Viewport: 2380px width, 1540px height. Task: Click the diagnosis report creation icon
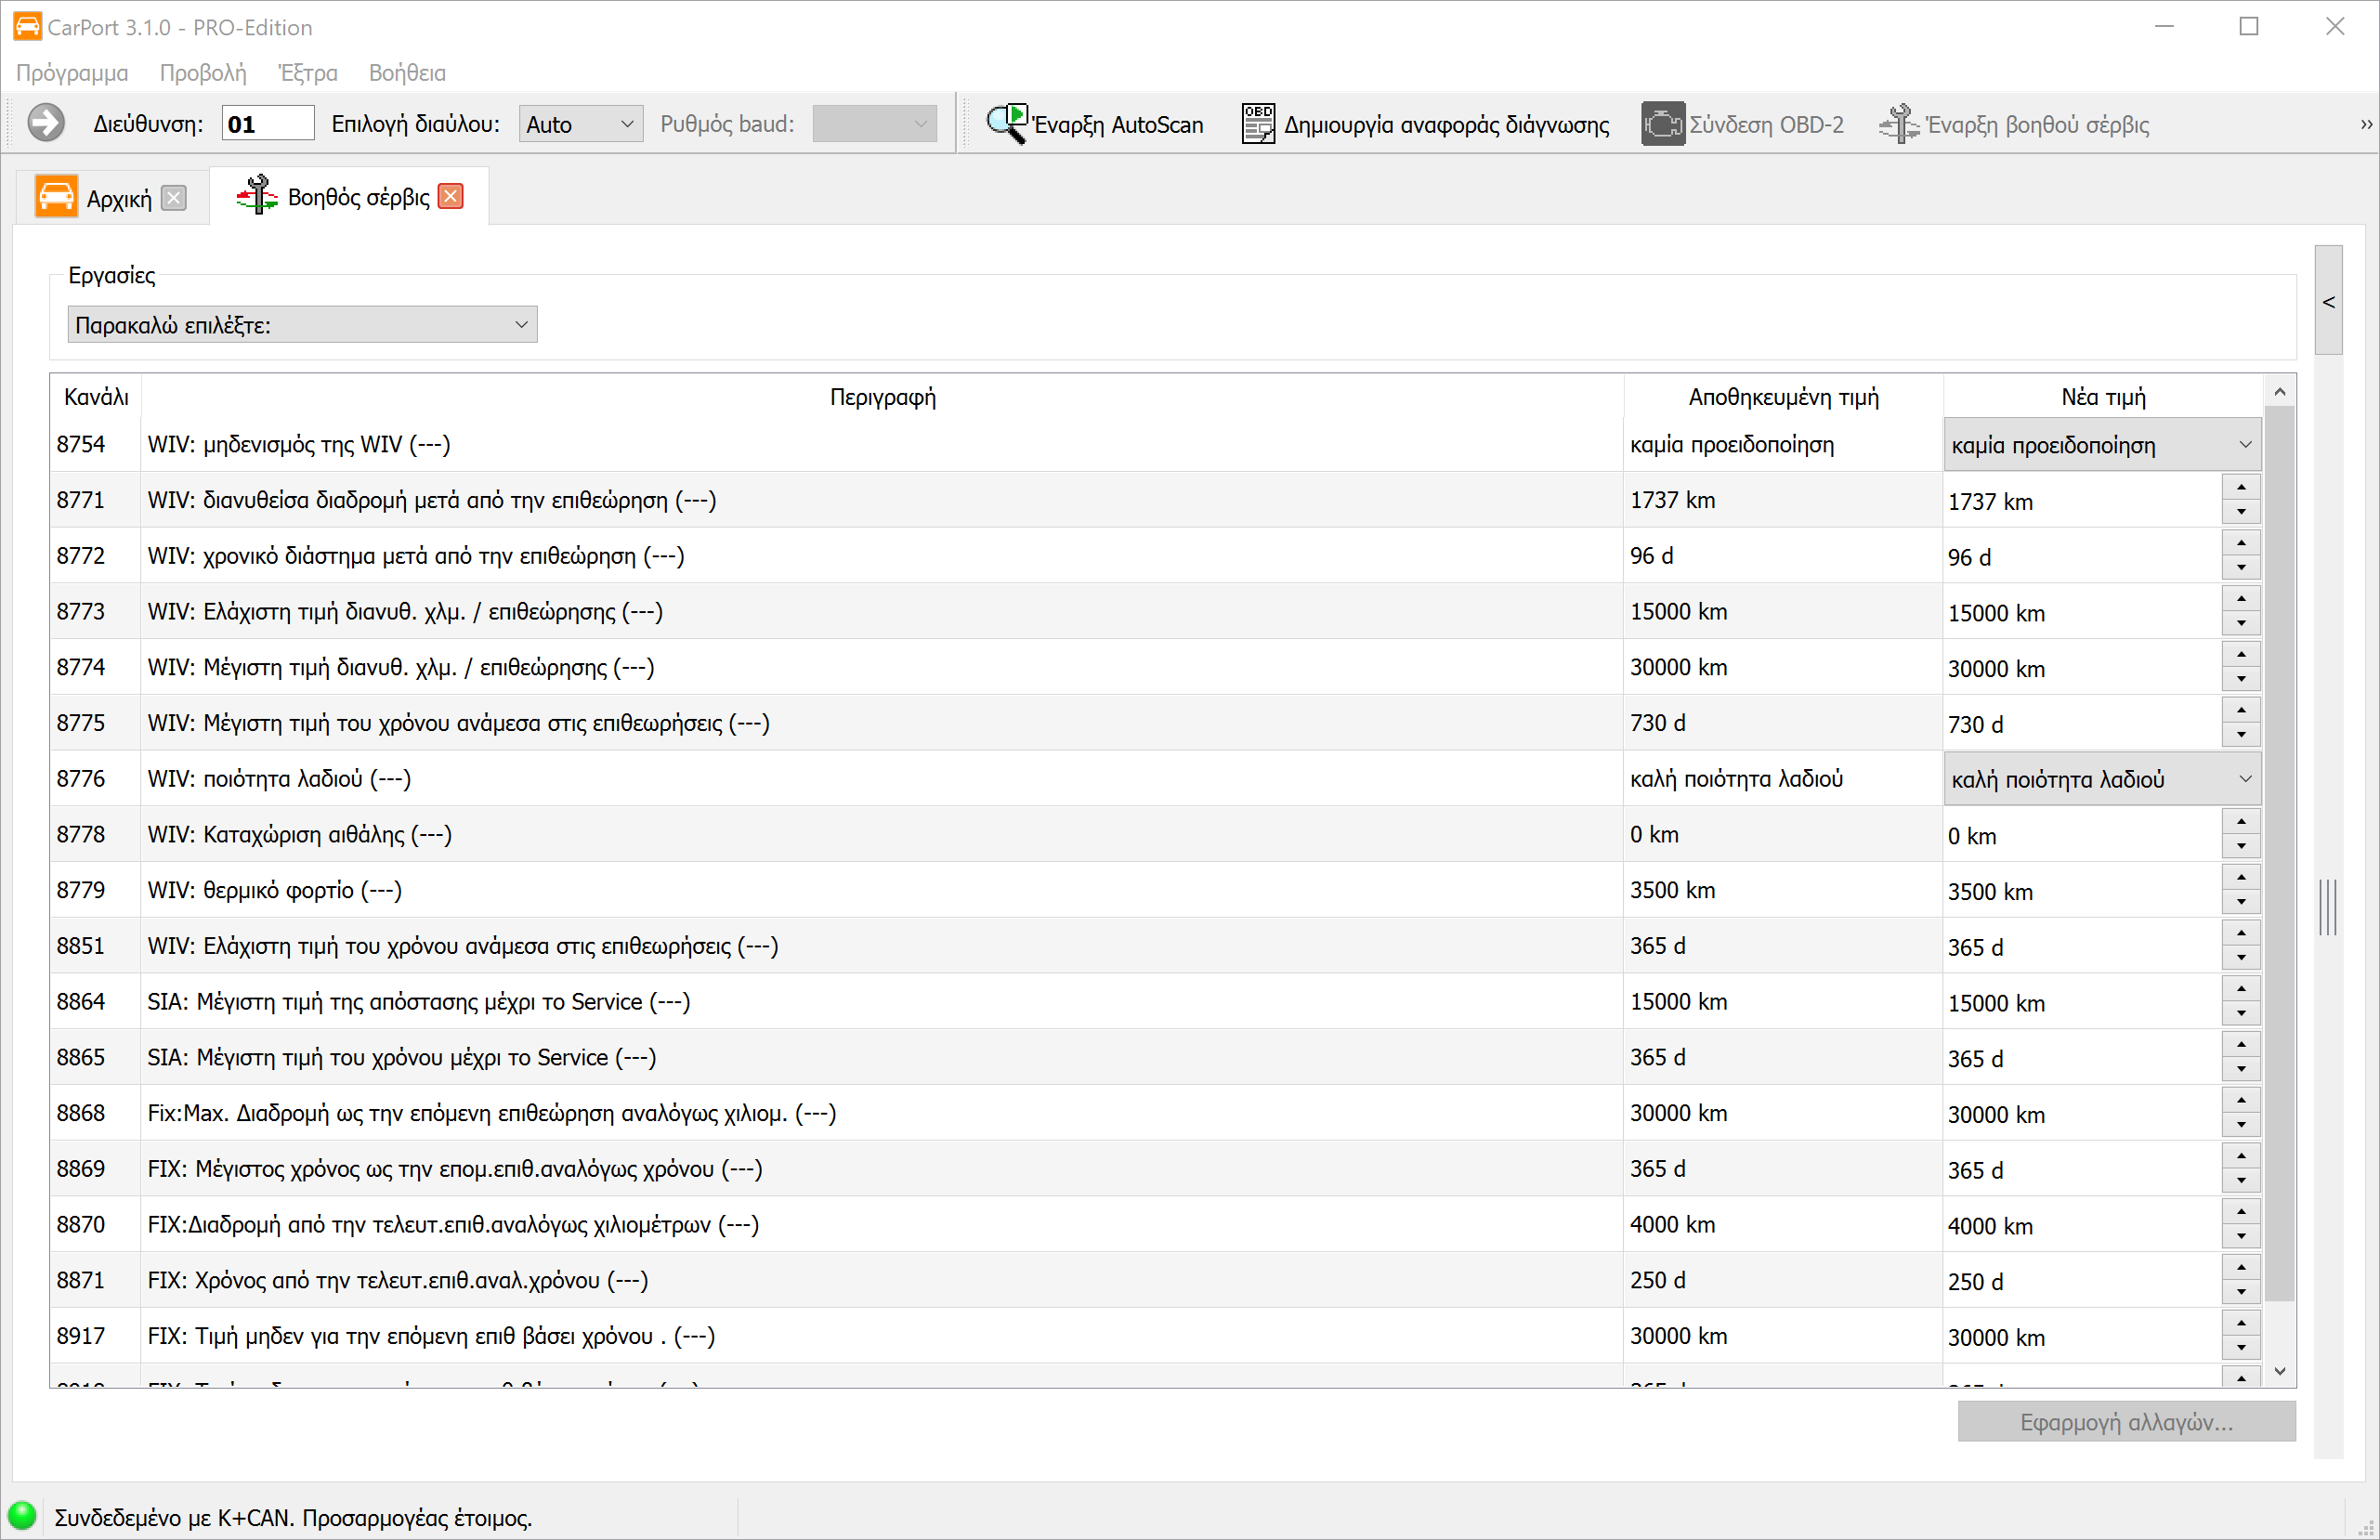point(1258,124)
